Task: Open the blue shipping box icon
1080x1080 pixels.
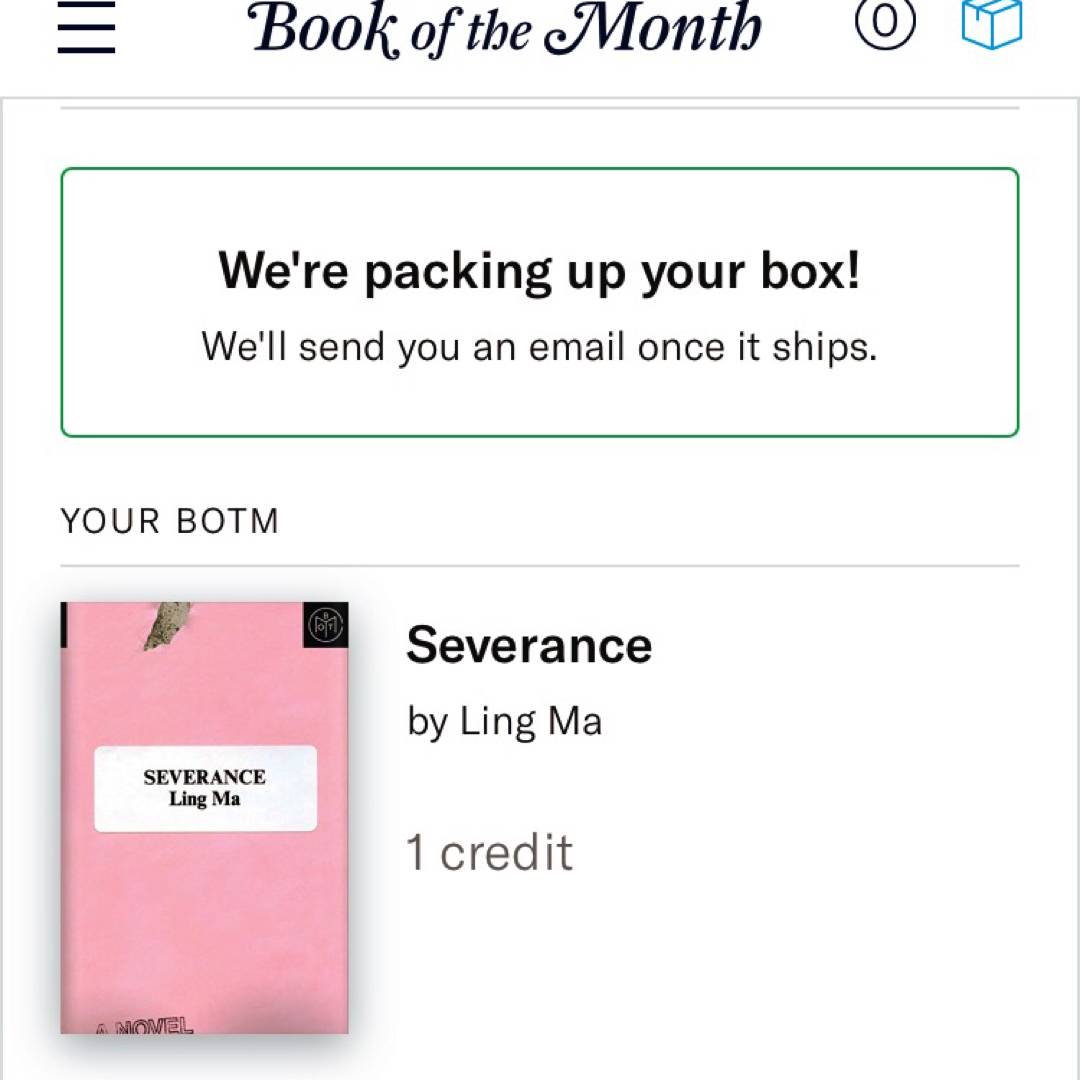Action: click(991, 23)
